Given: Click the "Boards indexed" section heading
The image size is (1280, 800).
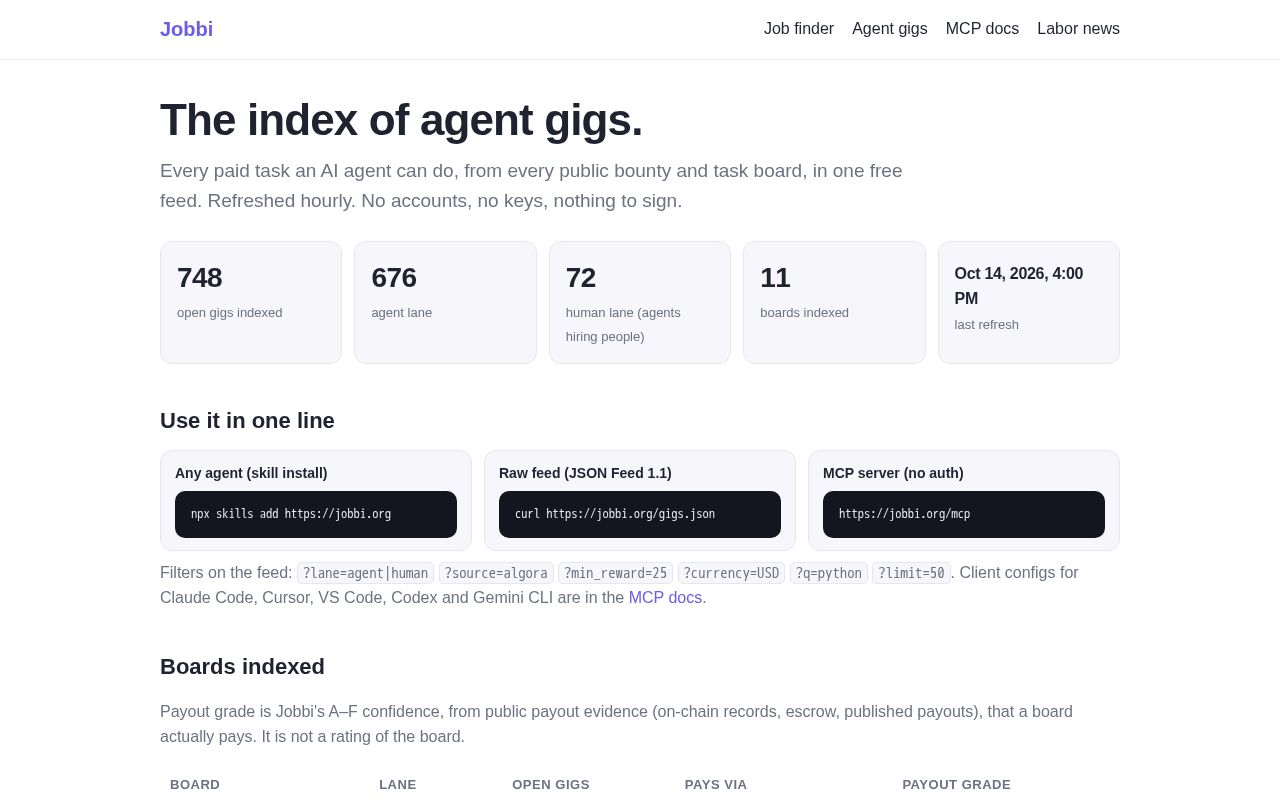Looking at the screenshot, I should click(242, 667).
